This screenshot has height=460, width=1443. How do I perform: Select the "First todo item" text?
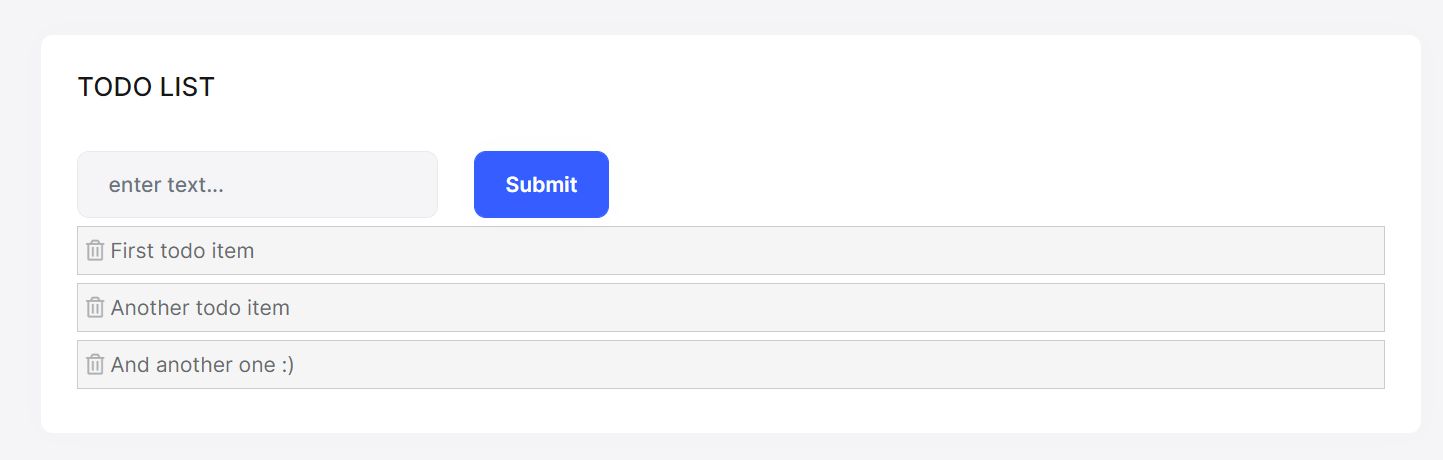(182, 251)
